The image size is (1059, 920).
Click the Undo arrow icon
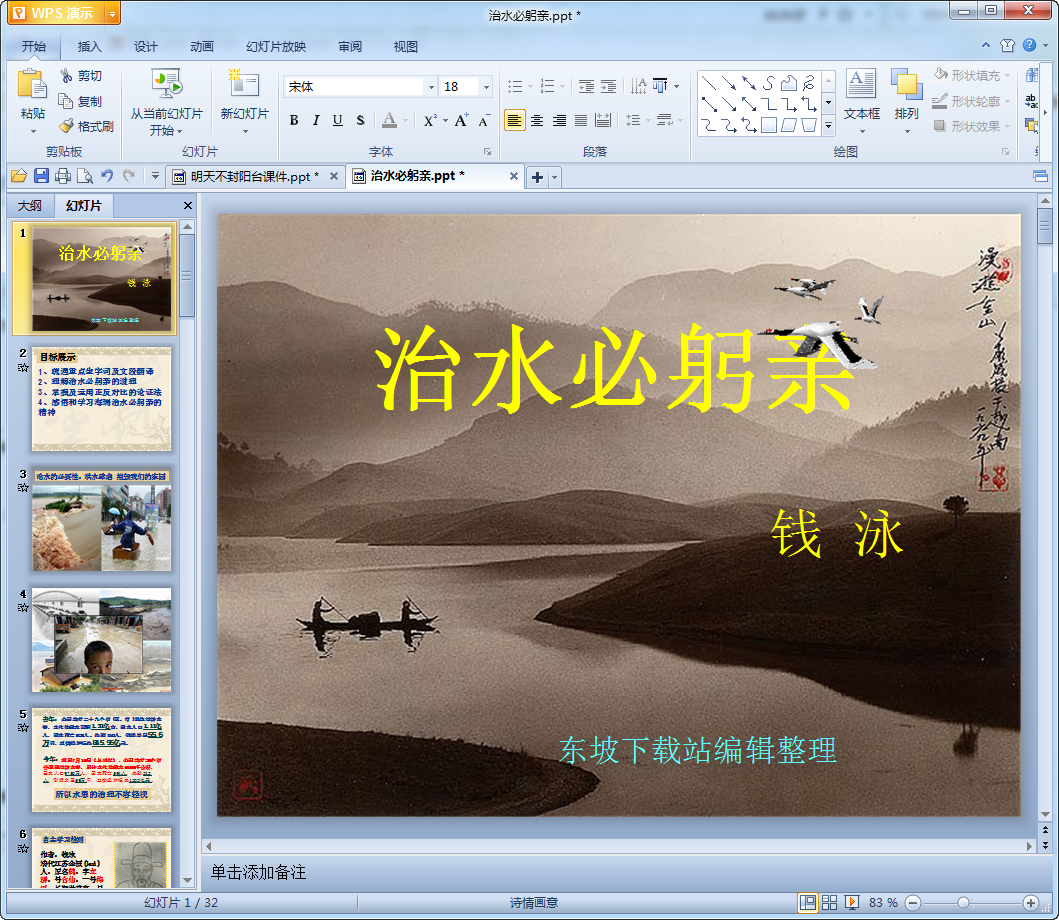click(107, 176)
